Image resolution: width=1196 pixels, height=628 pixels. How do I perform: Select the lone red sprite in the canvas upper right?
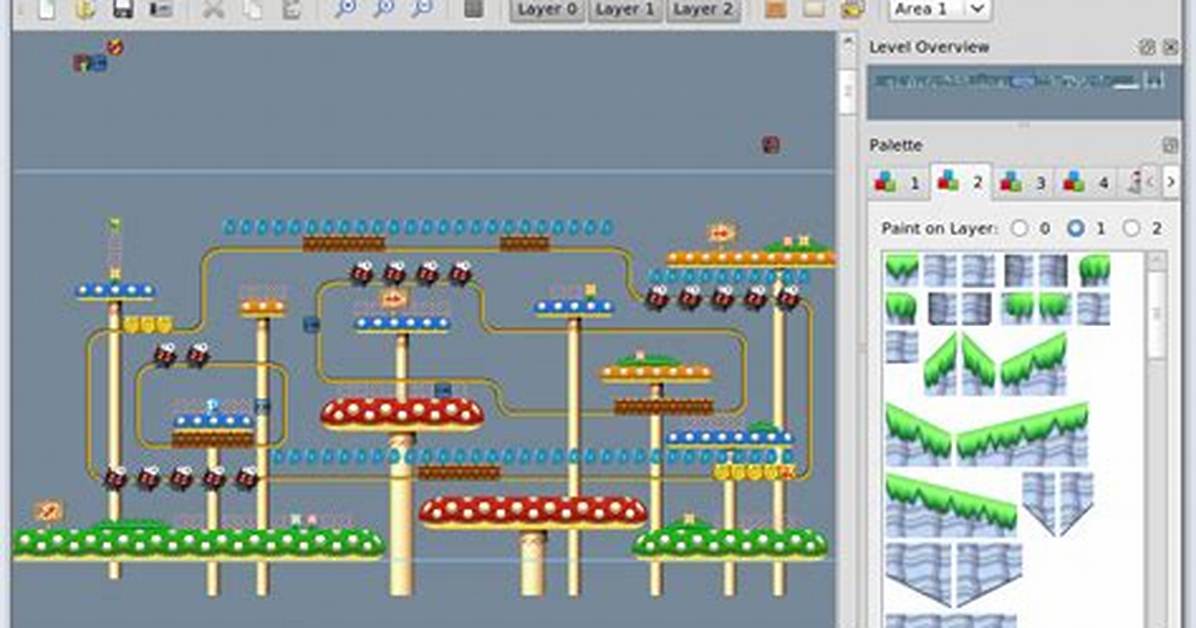click(x=771, y=145)
